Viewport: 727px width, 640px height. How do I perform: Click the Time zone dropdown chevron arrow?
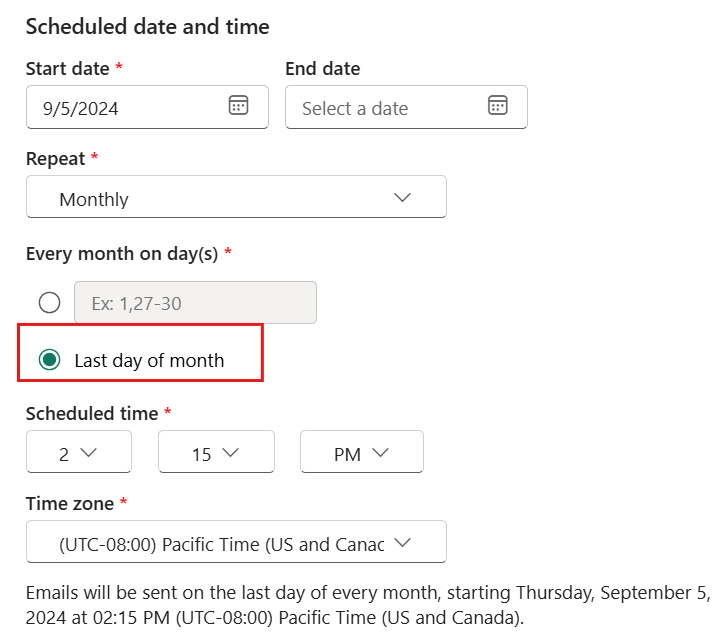pos(402,542)
